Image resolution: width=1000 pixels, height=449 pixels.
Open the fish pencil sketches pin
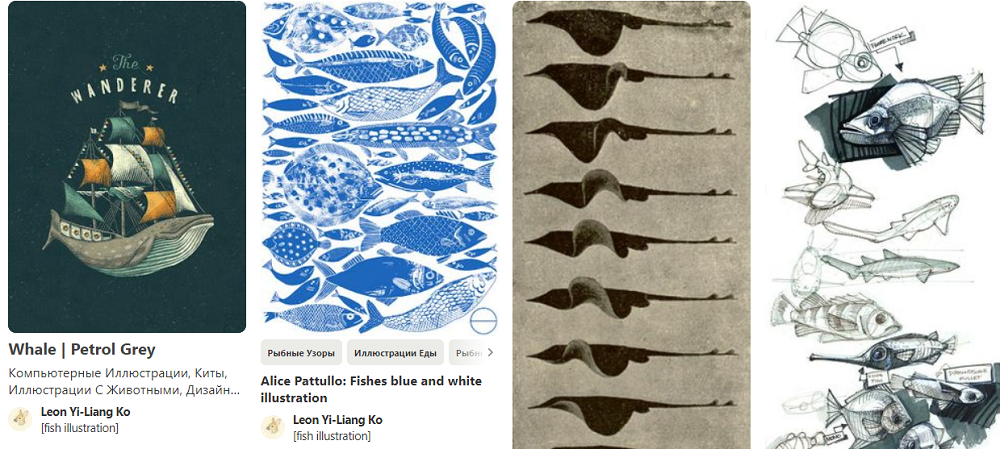pos(882,225)
